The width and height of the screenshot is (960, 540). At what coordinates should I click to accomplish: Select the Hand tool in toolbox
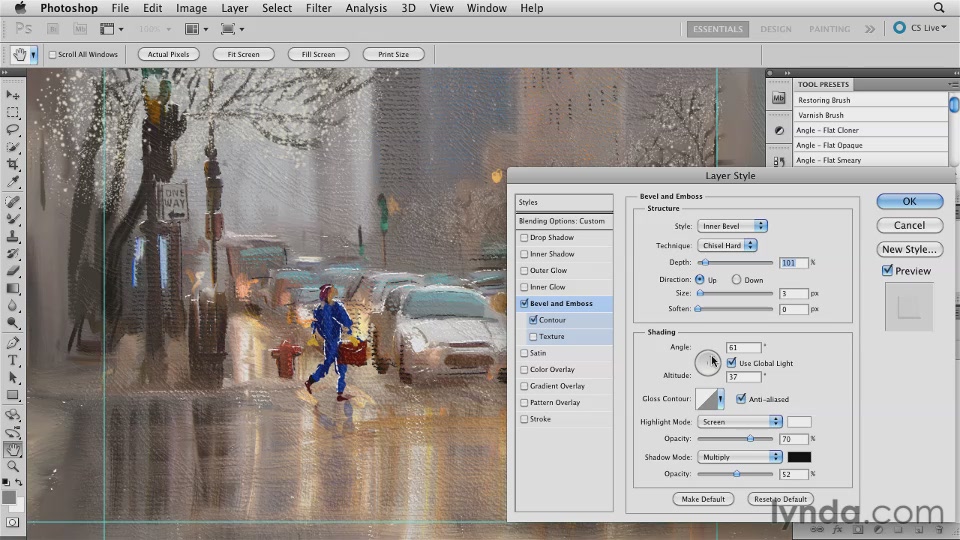[x=12, y=450]
